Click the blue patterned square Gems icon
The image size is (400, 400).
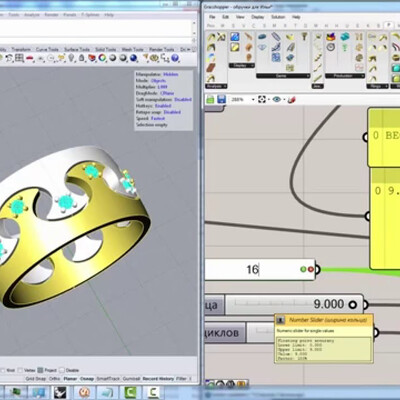[x=276, y=58]
